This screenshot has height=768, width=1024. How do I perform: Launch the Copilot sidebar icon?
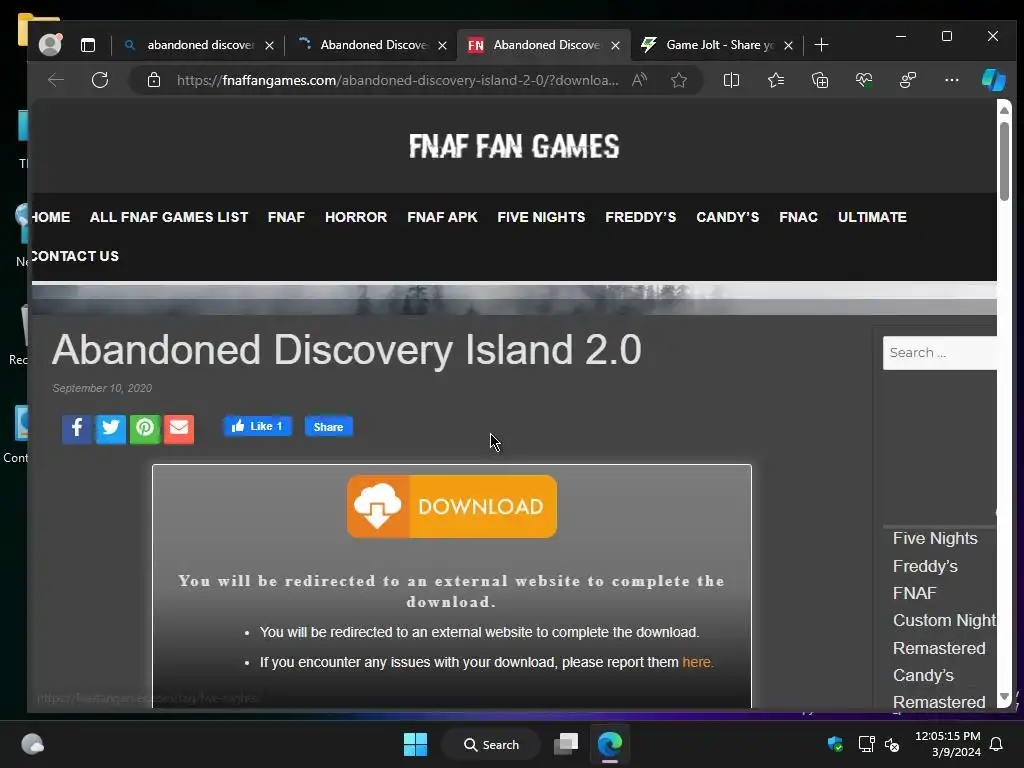click(994, 80)
